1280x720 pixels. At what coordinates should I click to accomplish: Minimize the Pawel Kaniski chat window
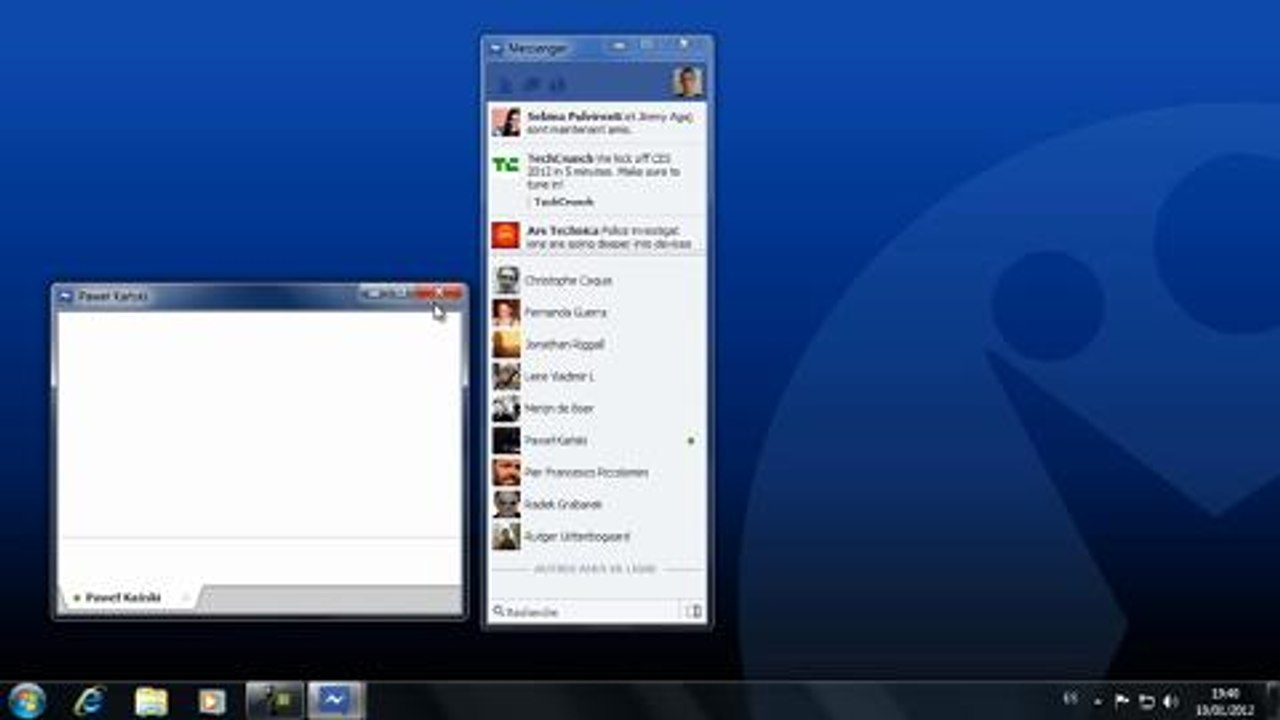[x=373, y=293]
